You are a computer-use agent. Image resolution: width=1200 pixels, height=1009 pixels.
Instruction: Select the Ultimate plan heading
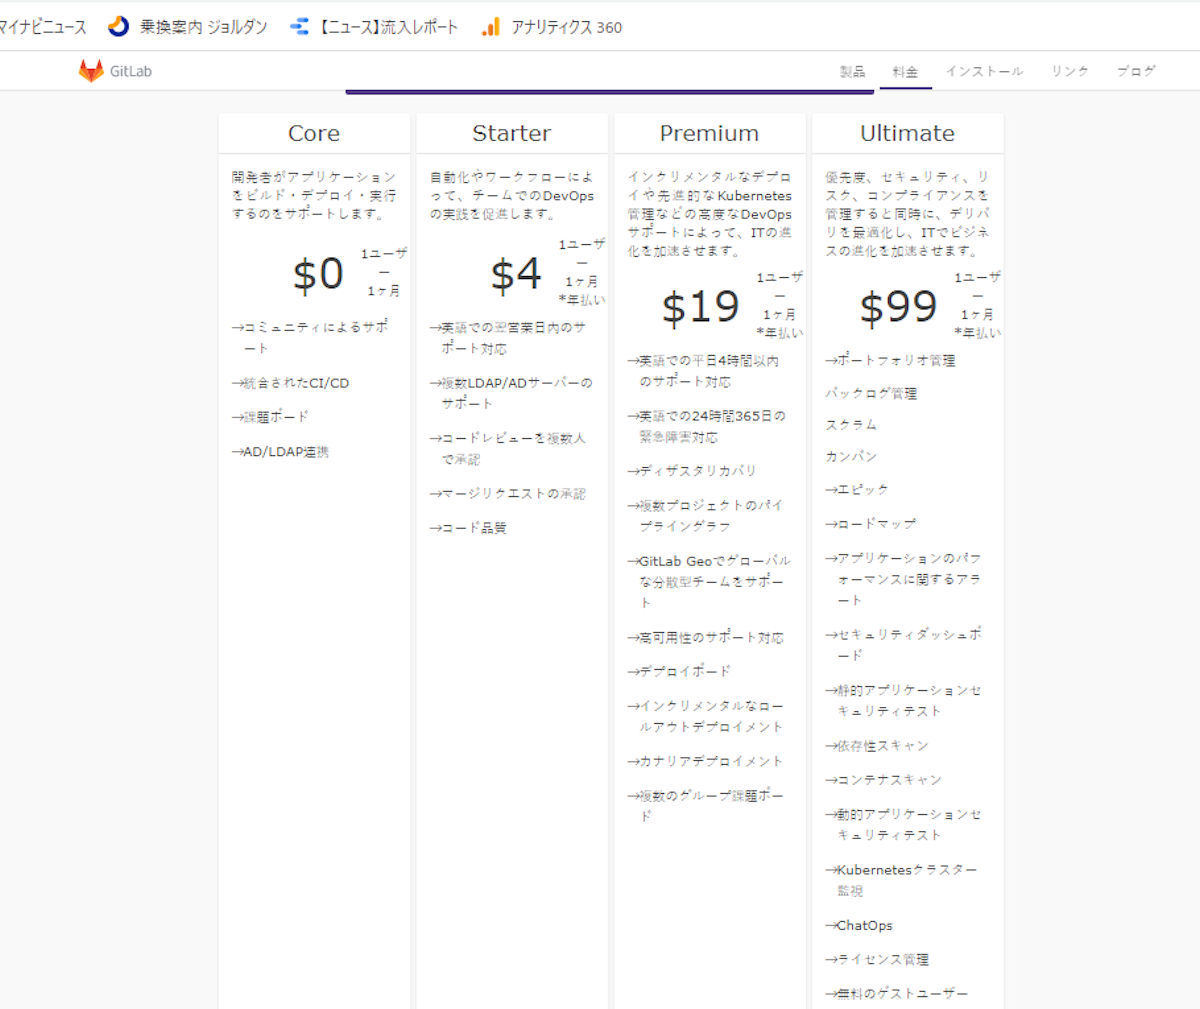click(x=907, y=133)
